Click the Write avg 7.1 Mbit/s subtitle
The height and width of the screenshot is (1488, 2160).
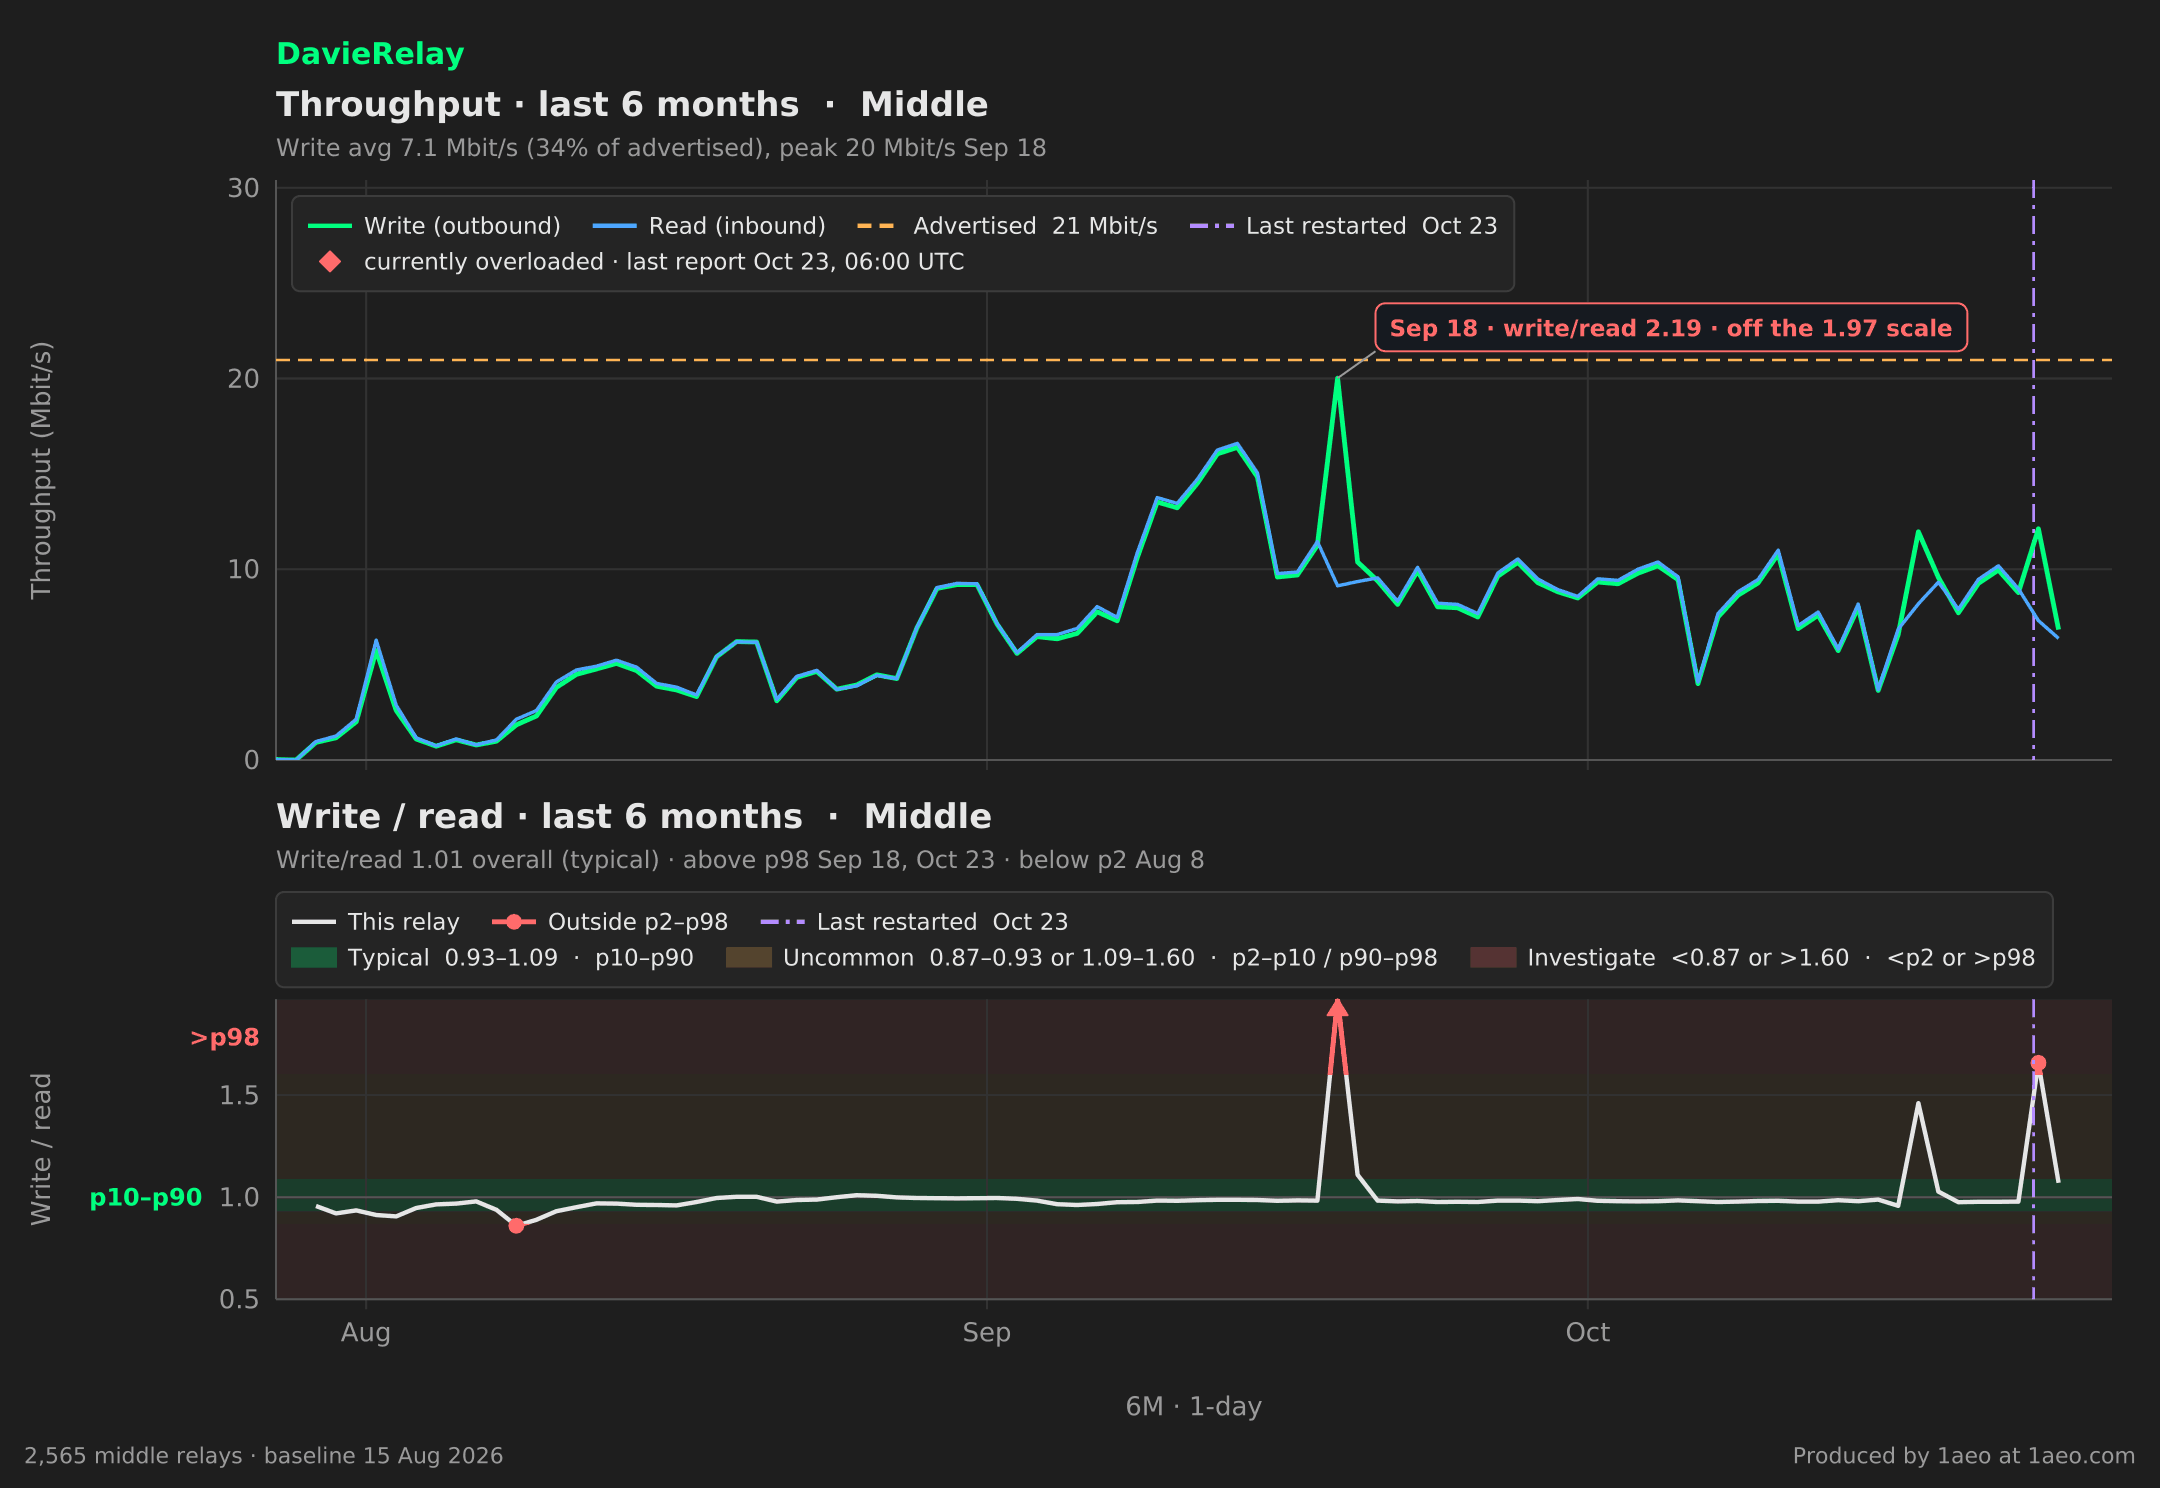coord(661,148)
